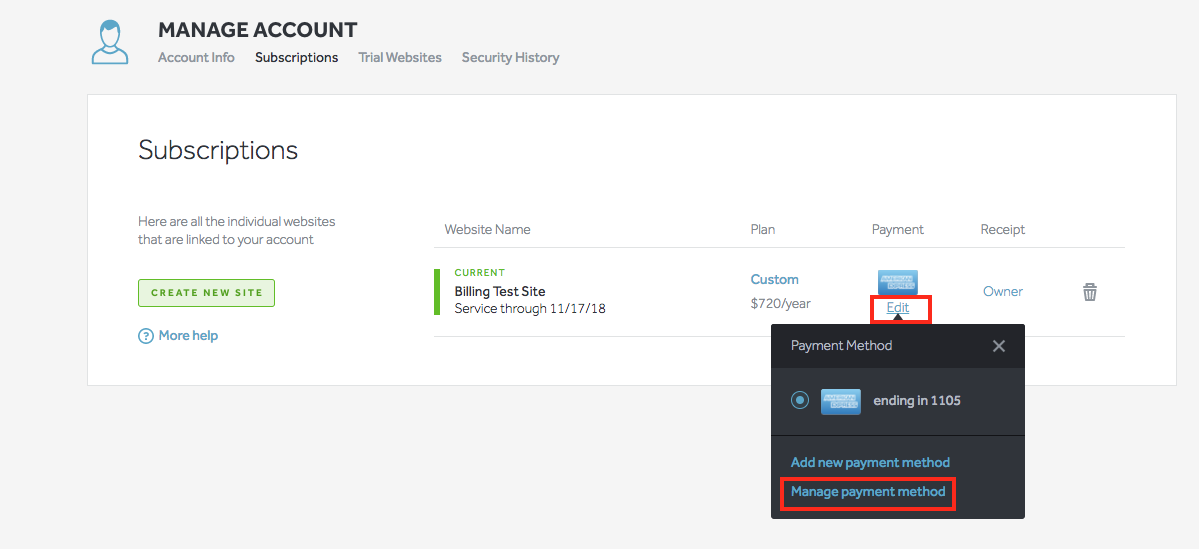Screen dimensions: 1199x549
Task: Go to the Trial Websites tab
Action: pyautogui.click(x=400, y=57)
